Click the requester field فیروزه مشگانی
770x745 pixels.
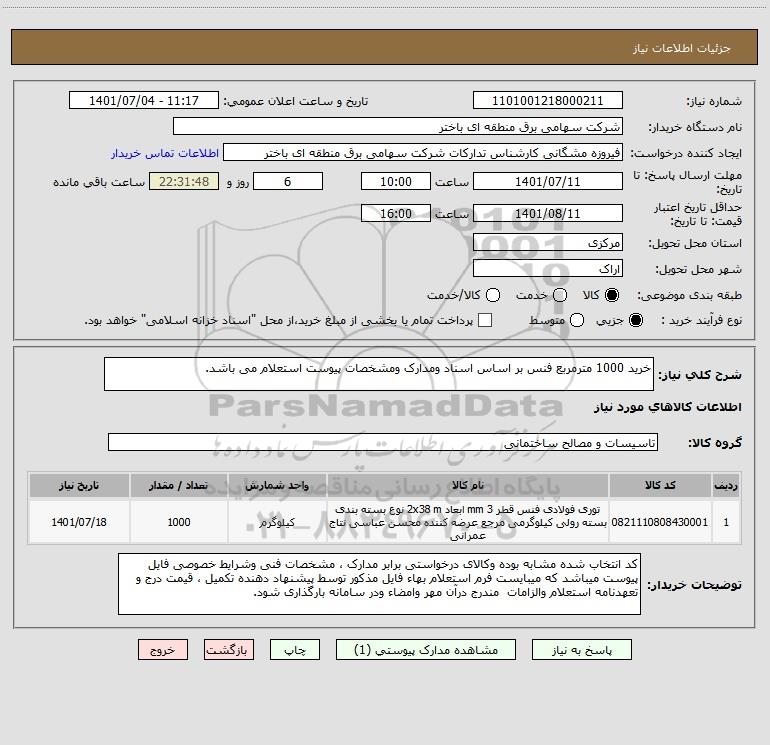(423, 153)
